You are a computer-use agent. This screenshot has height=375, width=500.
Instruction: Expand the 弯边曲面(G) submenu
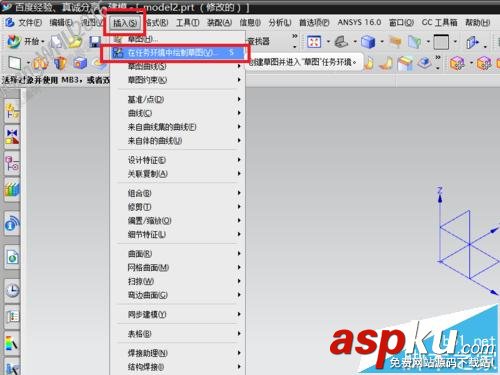[177, 295]
